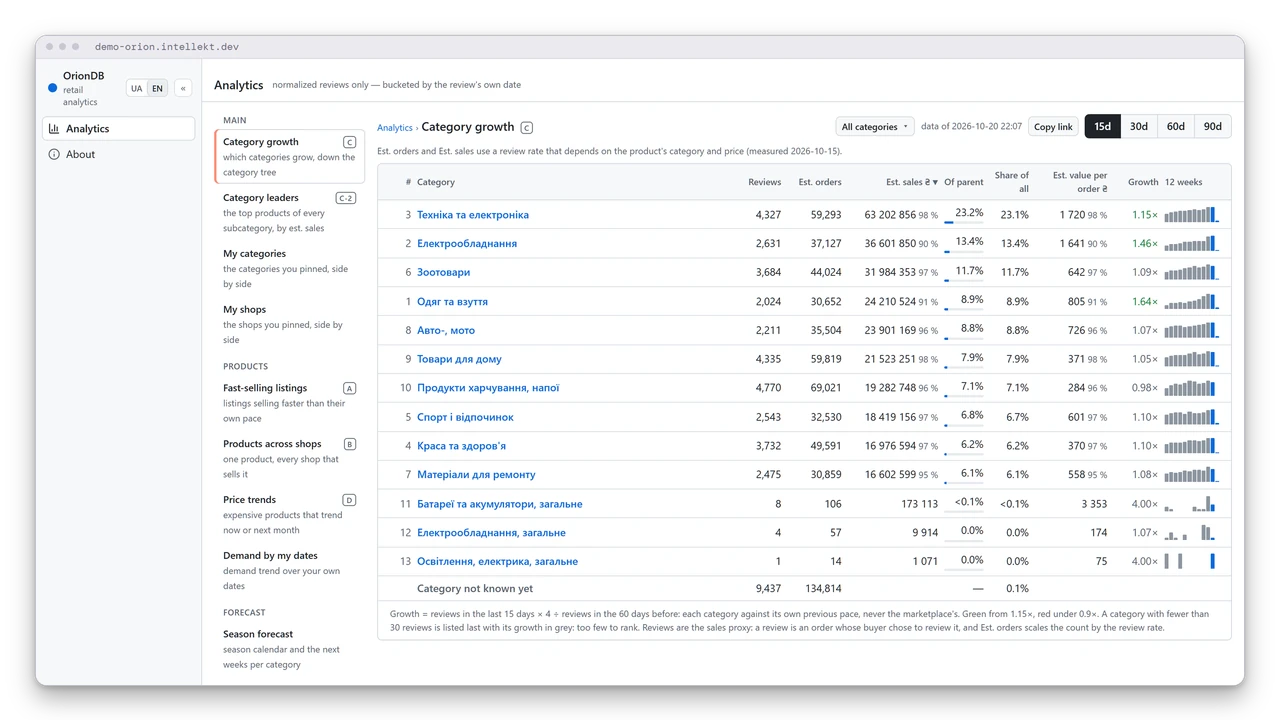Sort by the Share of all column header
The height and width of the screenshot is (720, 1280).
point(1012,182)
